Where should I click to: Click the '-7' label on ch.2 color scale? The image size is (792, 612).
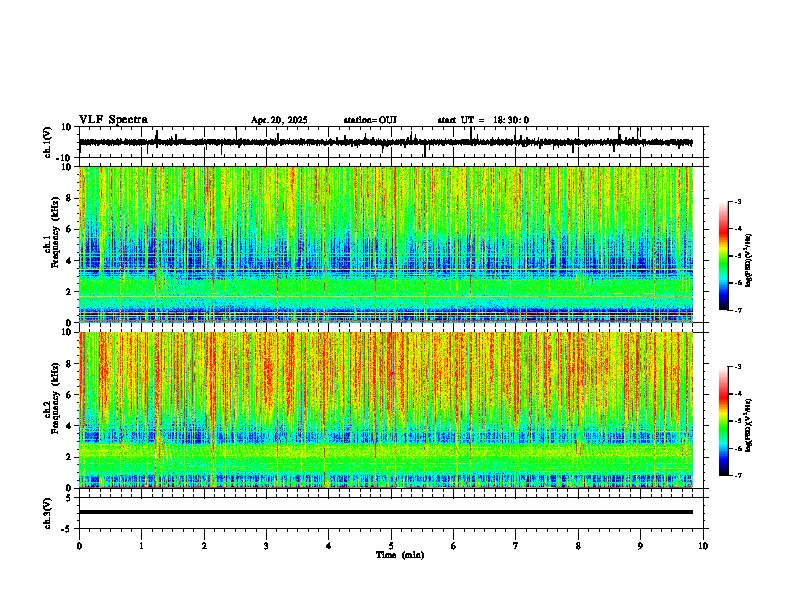tap(737, 475)
